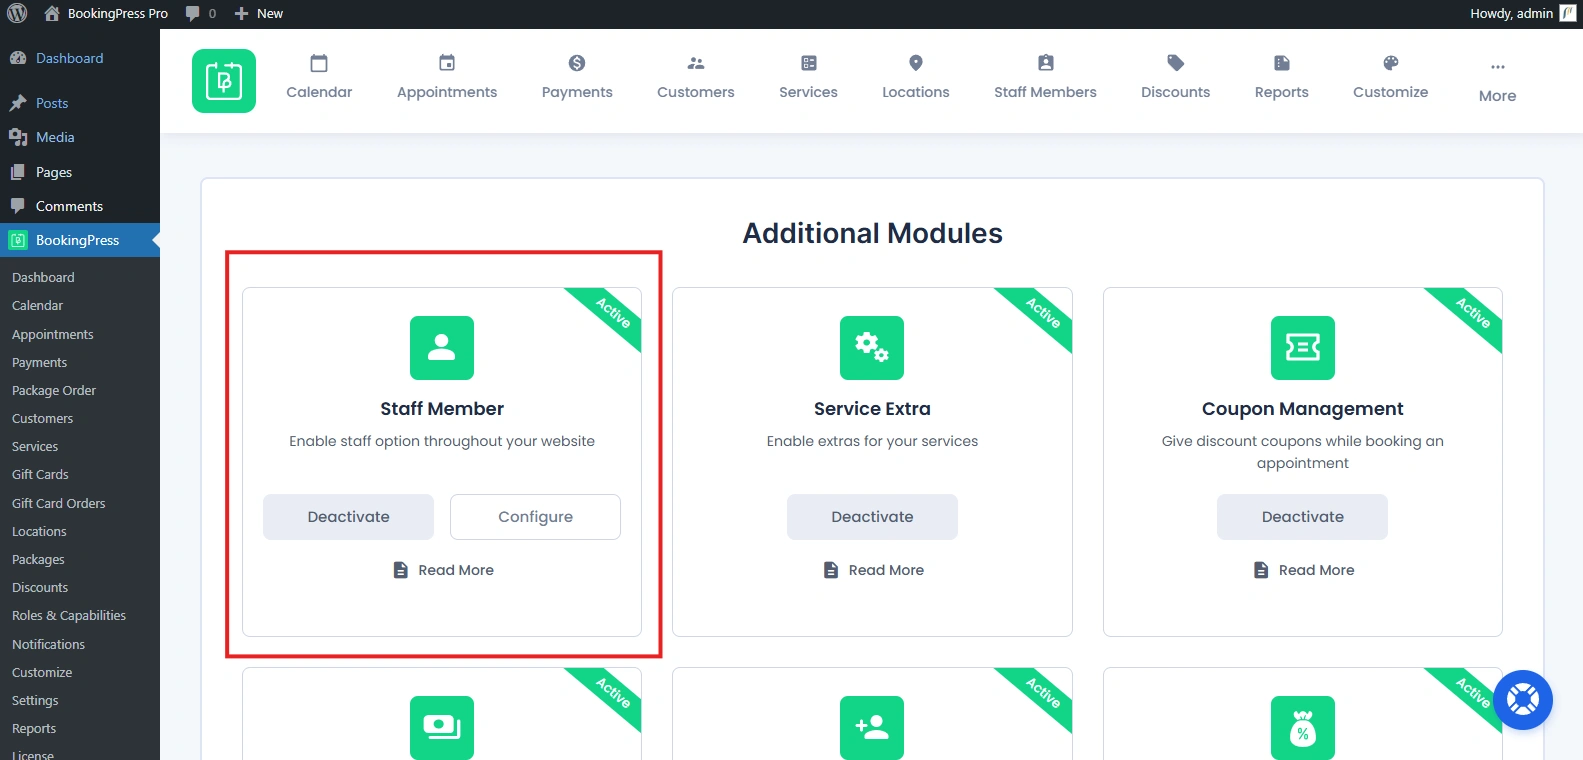Expand the More menu in the top navigation
Screen dimensions: 1583x760
[x=1498, y=82]
